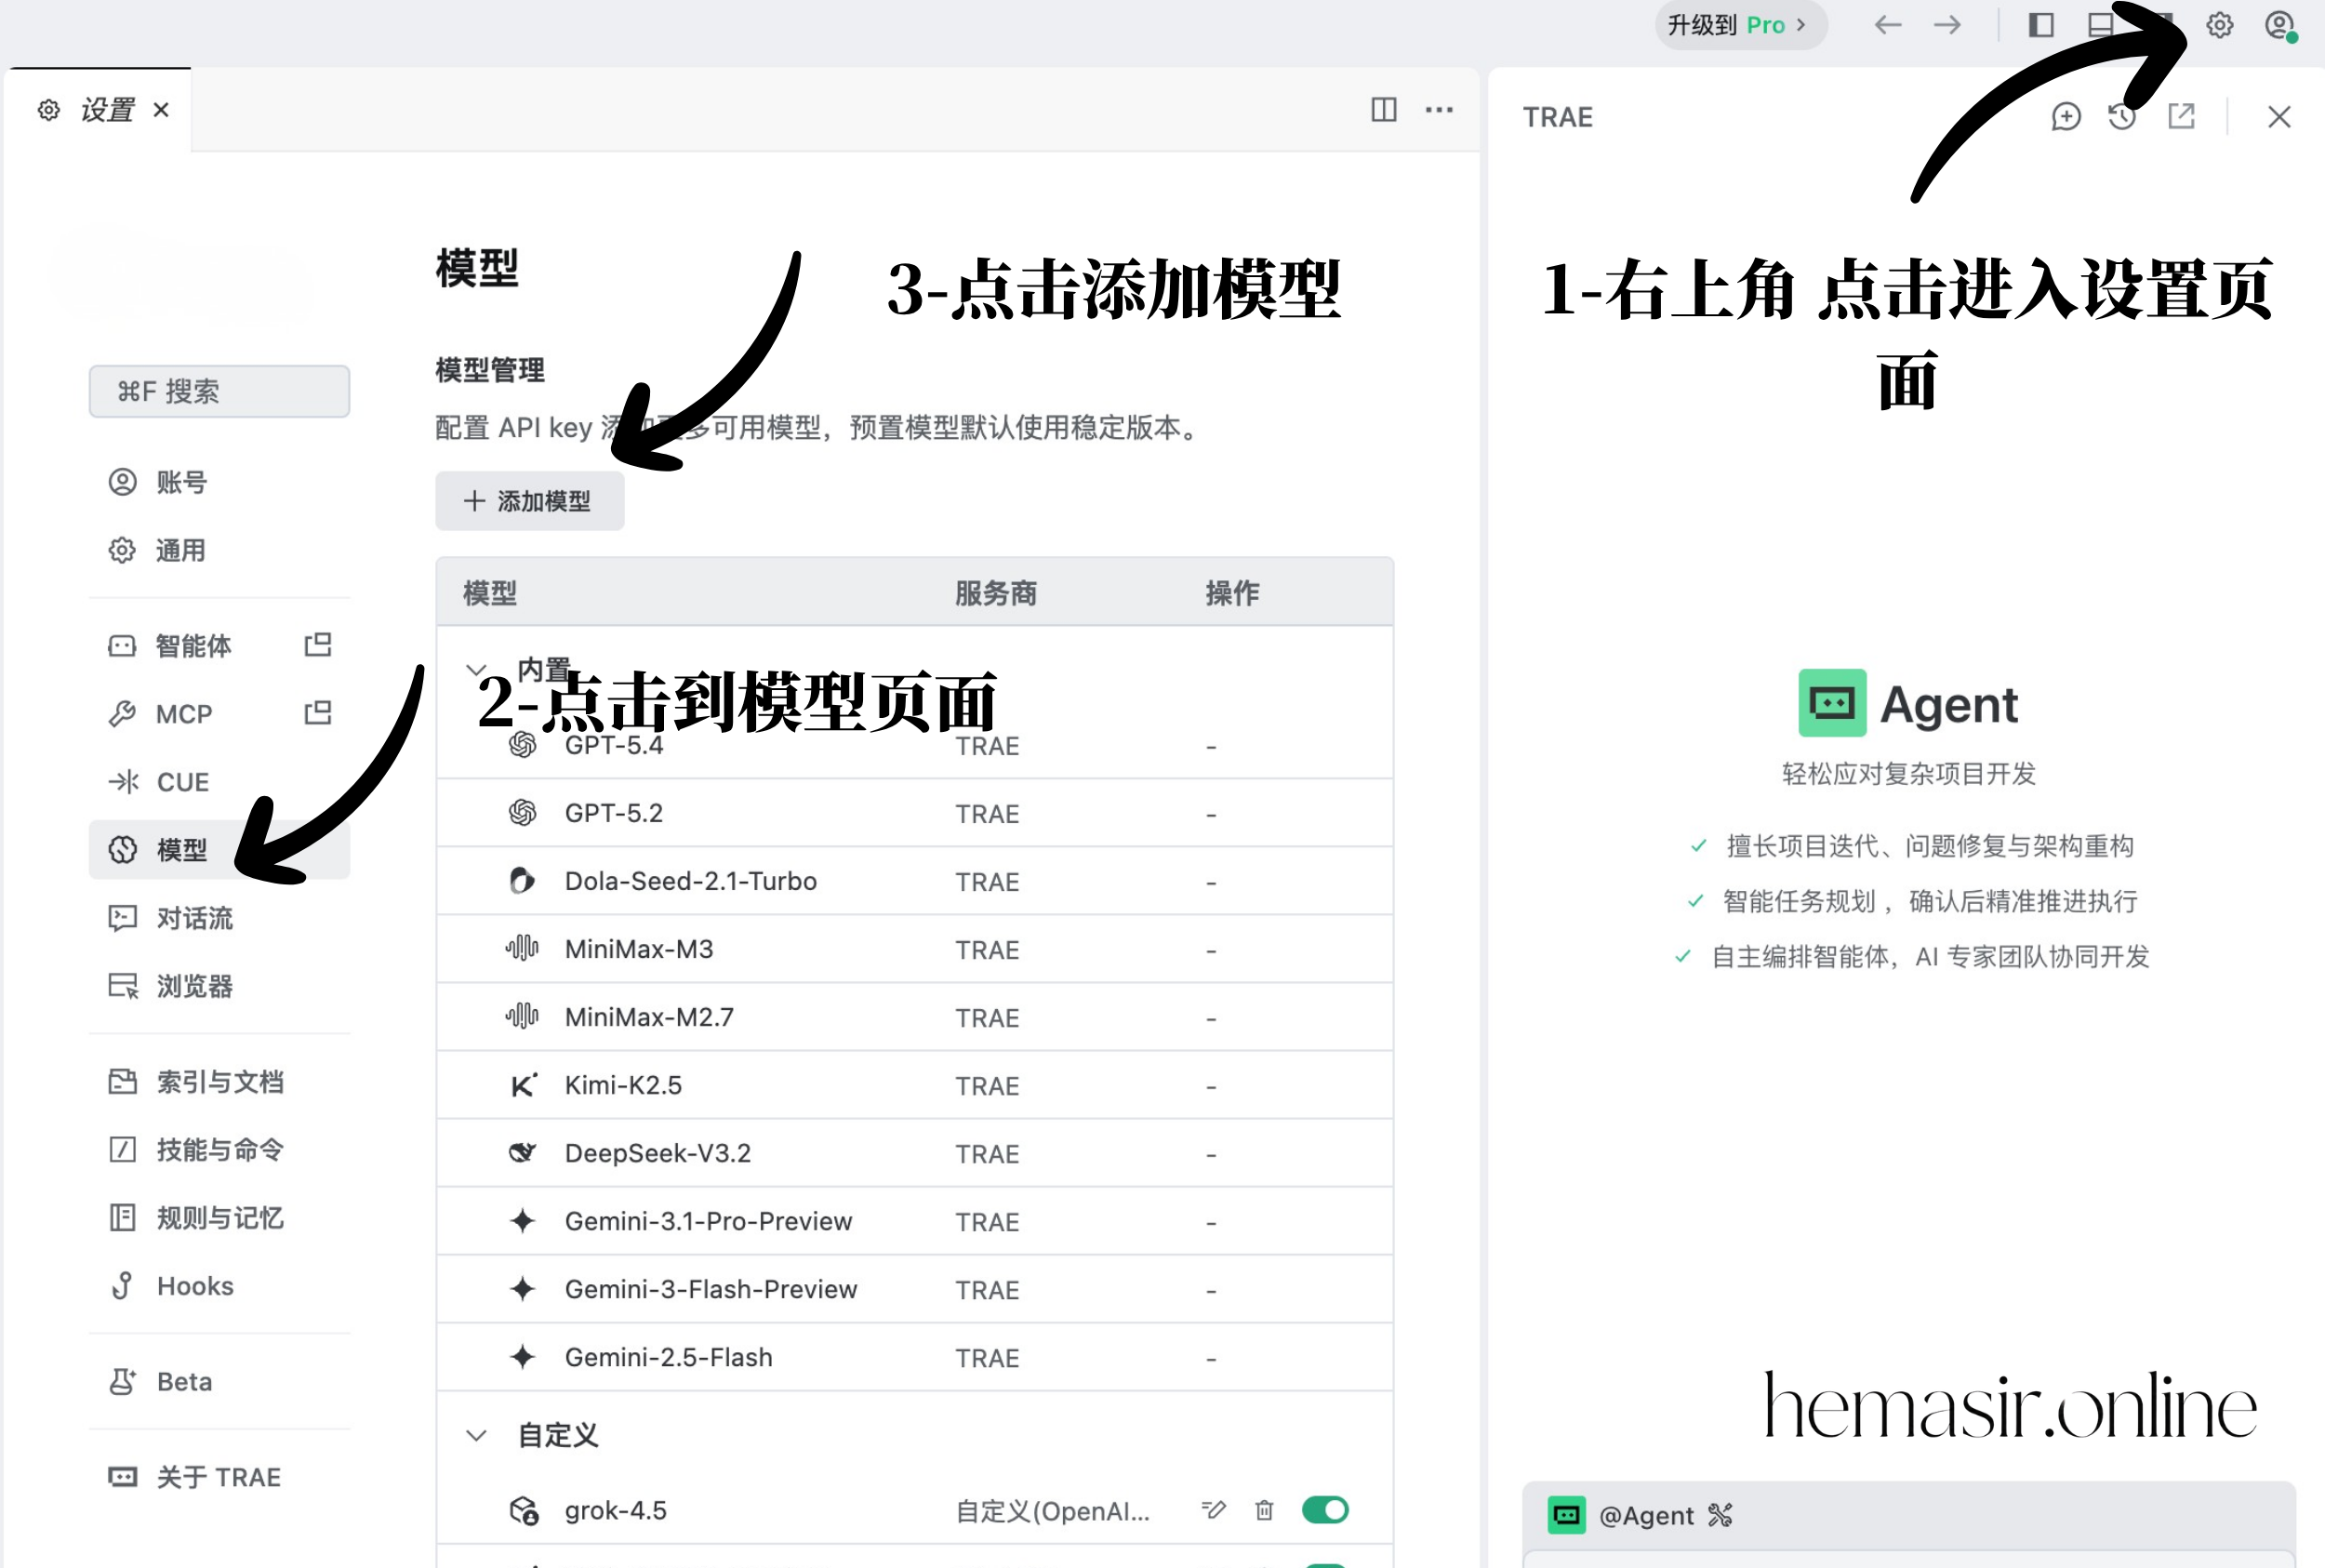Open the editor more-actions ellipsis menu
The width and height of the screenshot is (2325, 1568).
click(x=1439, y=109)
